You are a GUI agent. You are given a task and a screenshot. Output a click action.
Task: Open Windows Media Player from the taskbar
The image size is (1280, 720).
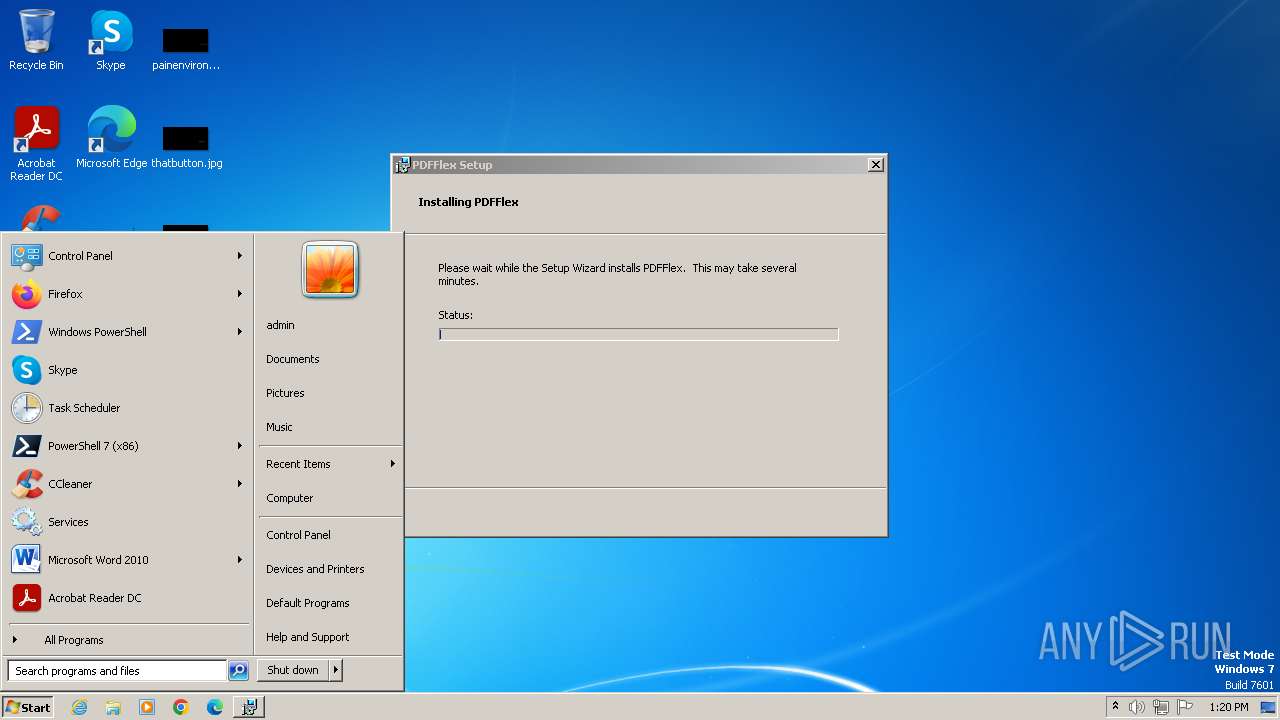coord(147,707)
